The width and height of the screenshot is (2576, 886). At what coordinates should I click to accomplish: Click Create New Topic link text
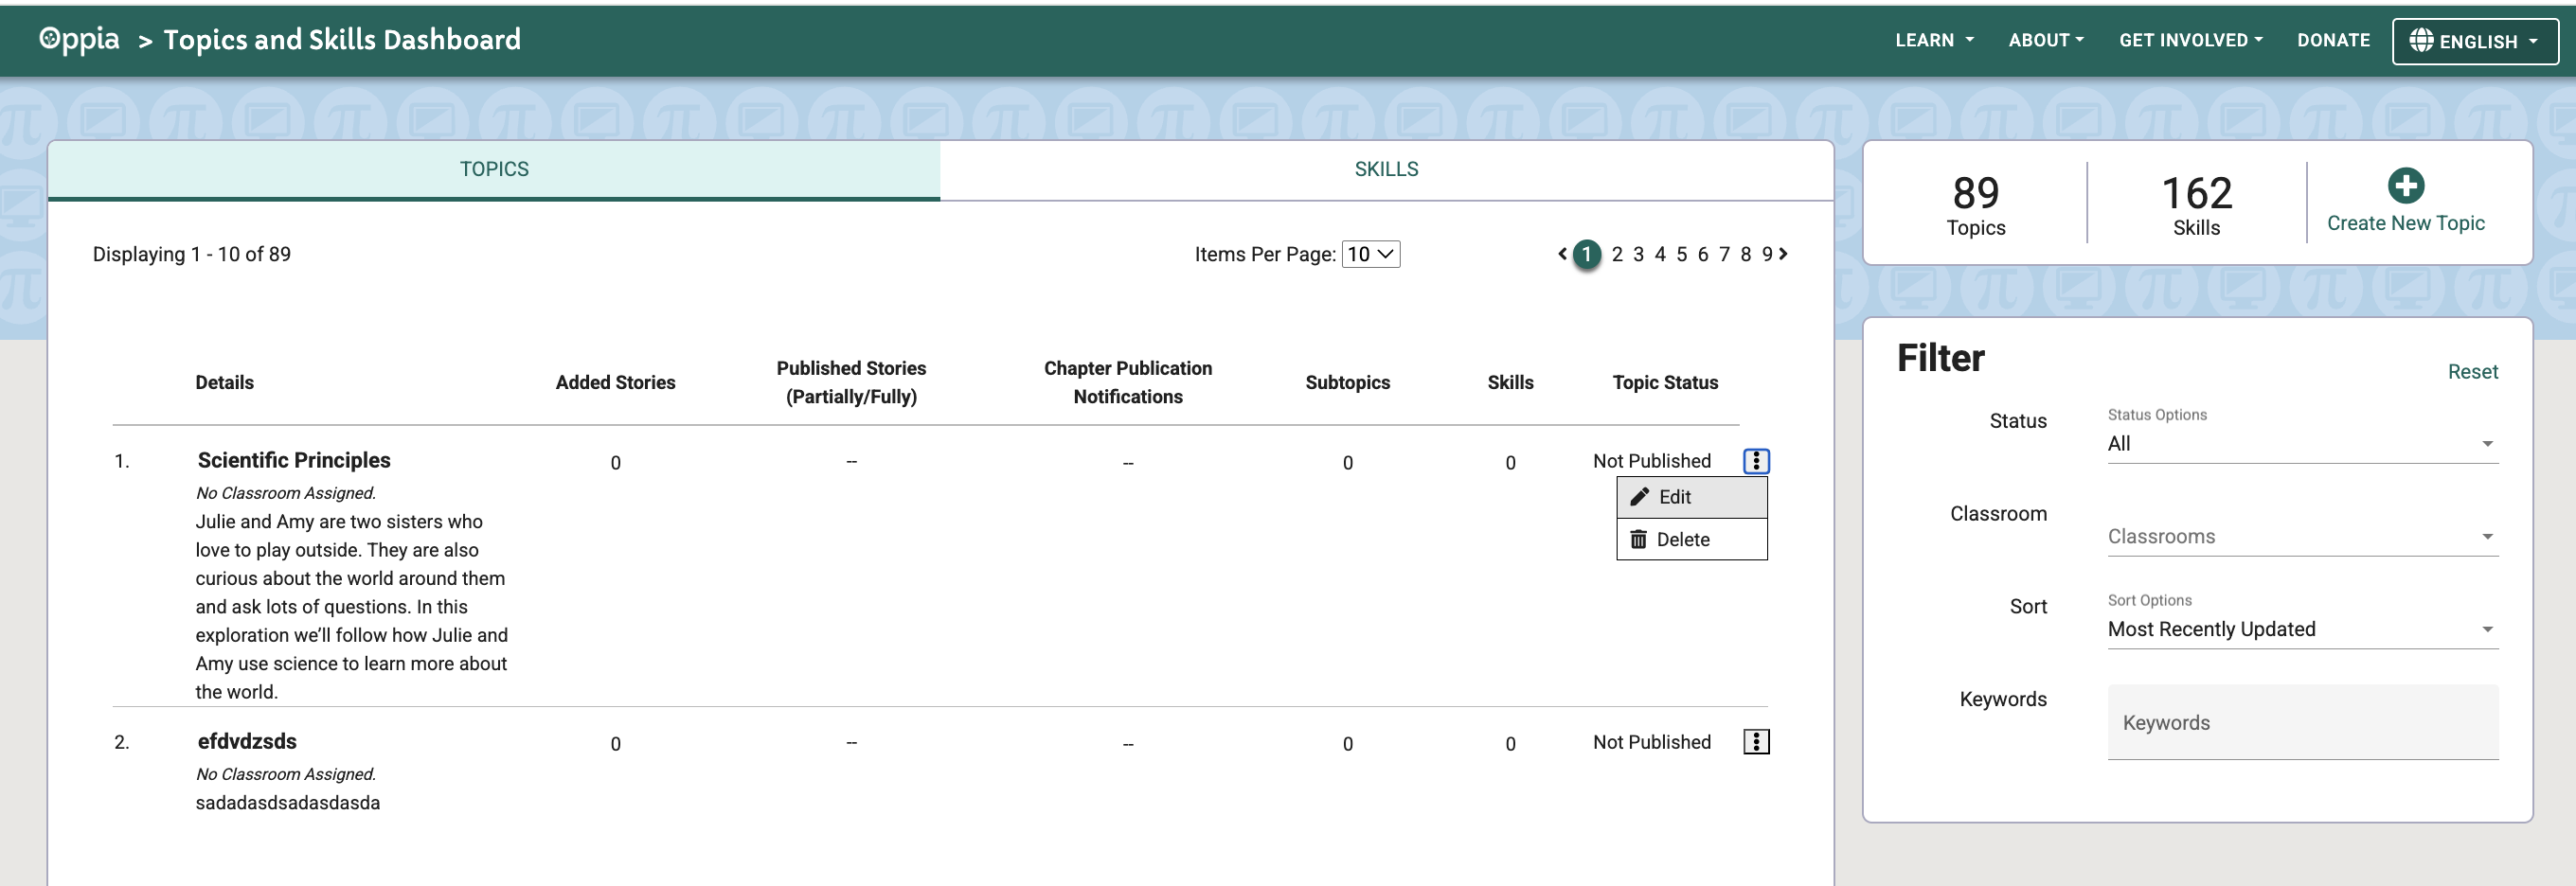[2405, 223]
